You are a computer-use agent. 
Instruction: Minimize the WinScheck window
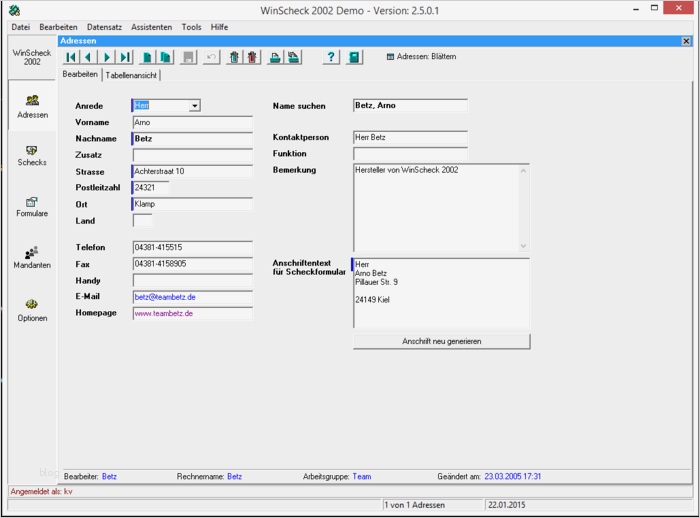[x=636, y=8]
